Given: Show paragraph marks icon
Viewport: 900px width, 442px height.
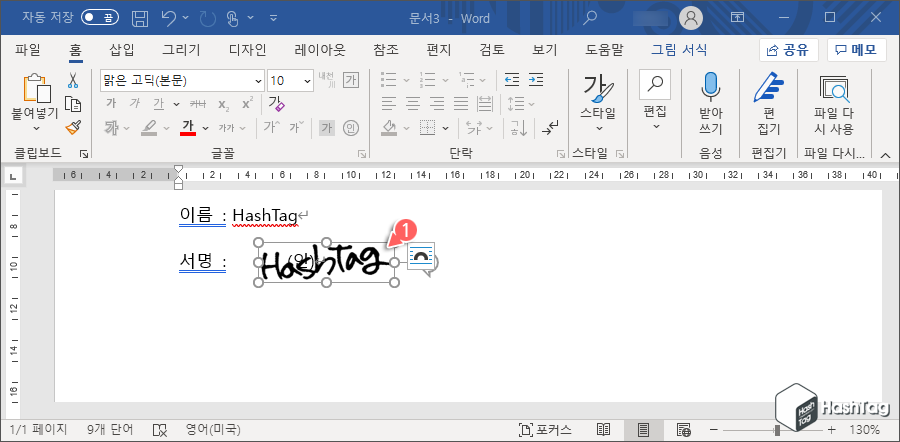Looking at the screenshot, I should [550, 127].
